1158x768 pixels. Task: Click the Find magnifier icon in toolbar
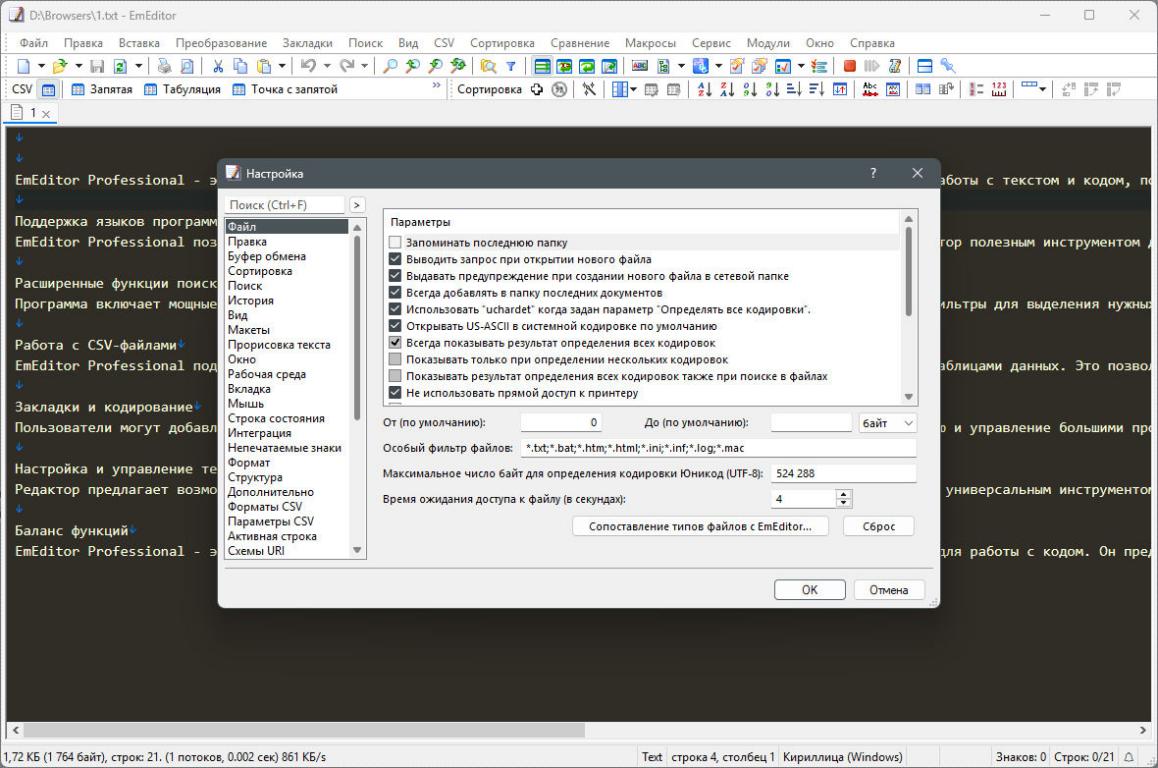tap(389, 66)
